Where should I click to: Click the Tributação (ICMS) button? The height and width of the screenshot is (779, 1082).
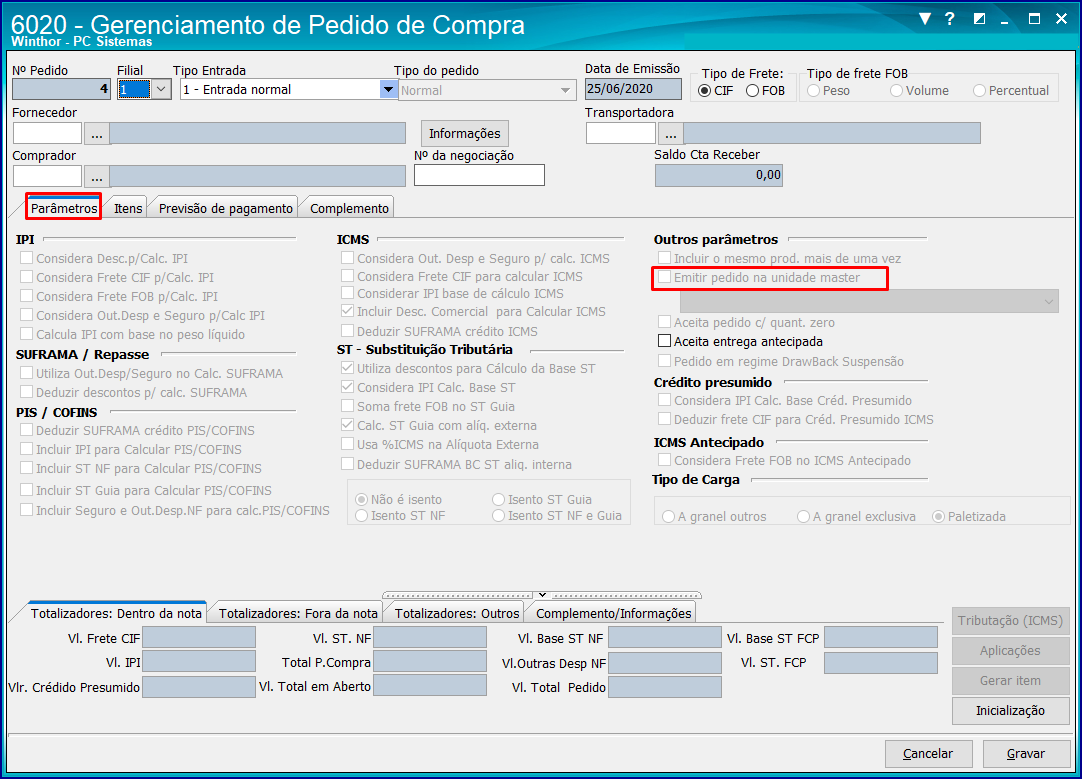tap(1010, 621)
